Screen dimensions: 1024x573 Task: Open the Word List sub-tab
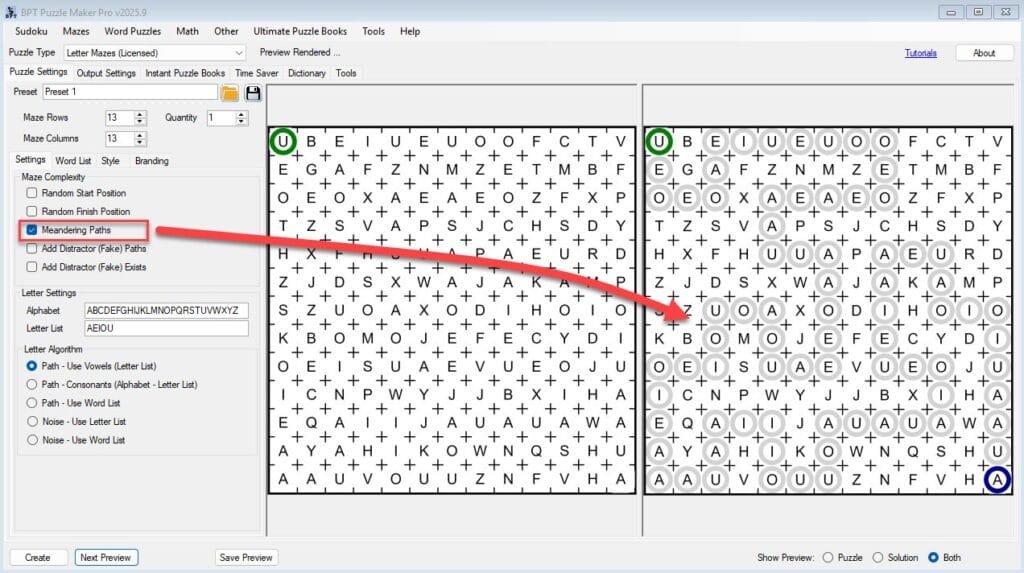[x=72, y=161]
